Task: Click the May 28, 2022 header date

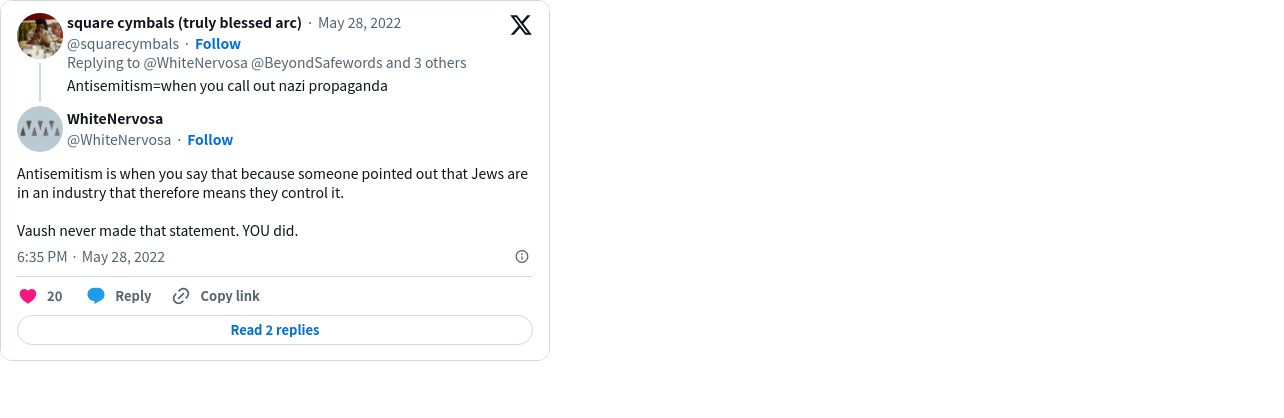Action: (359, 23)
